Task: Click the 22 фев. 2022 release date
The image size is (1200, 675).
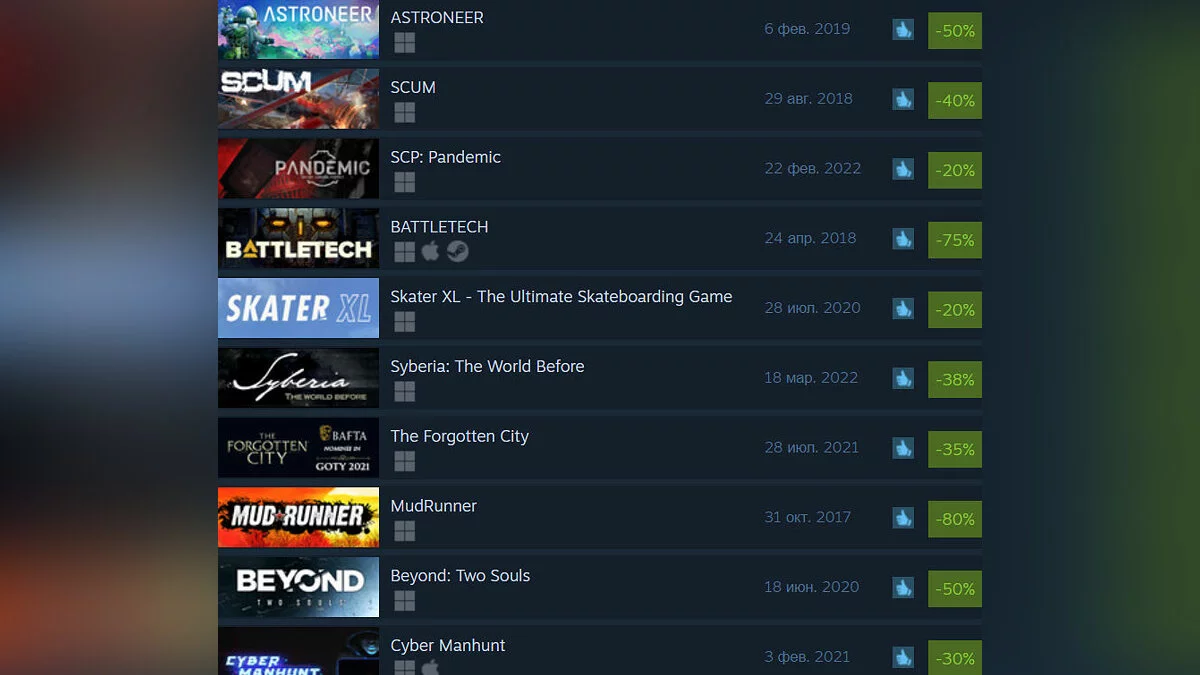Action: coord(812,168)
